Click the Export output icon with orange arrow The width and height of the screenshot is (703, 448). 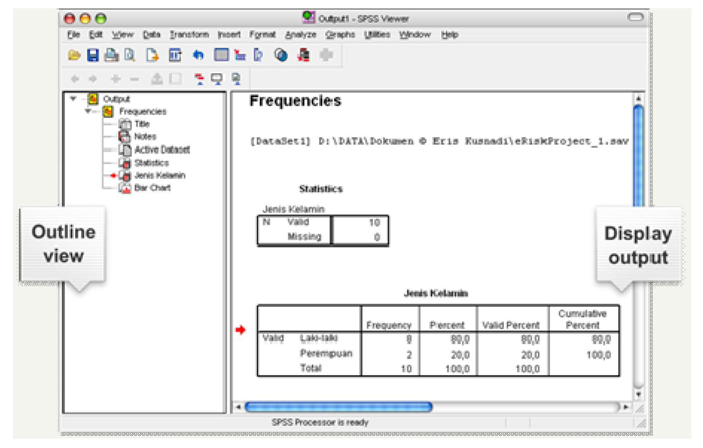tap(152, 55)
